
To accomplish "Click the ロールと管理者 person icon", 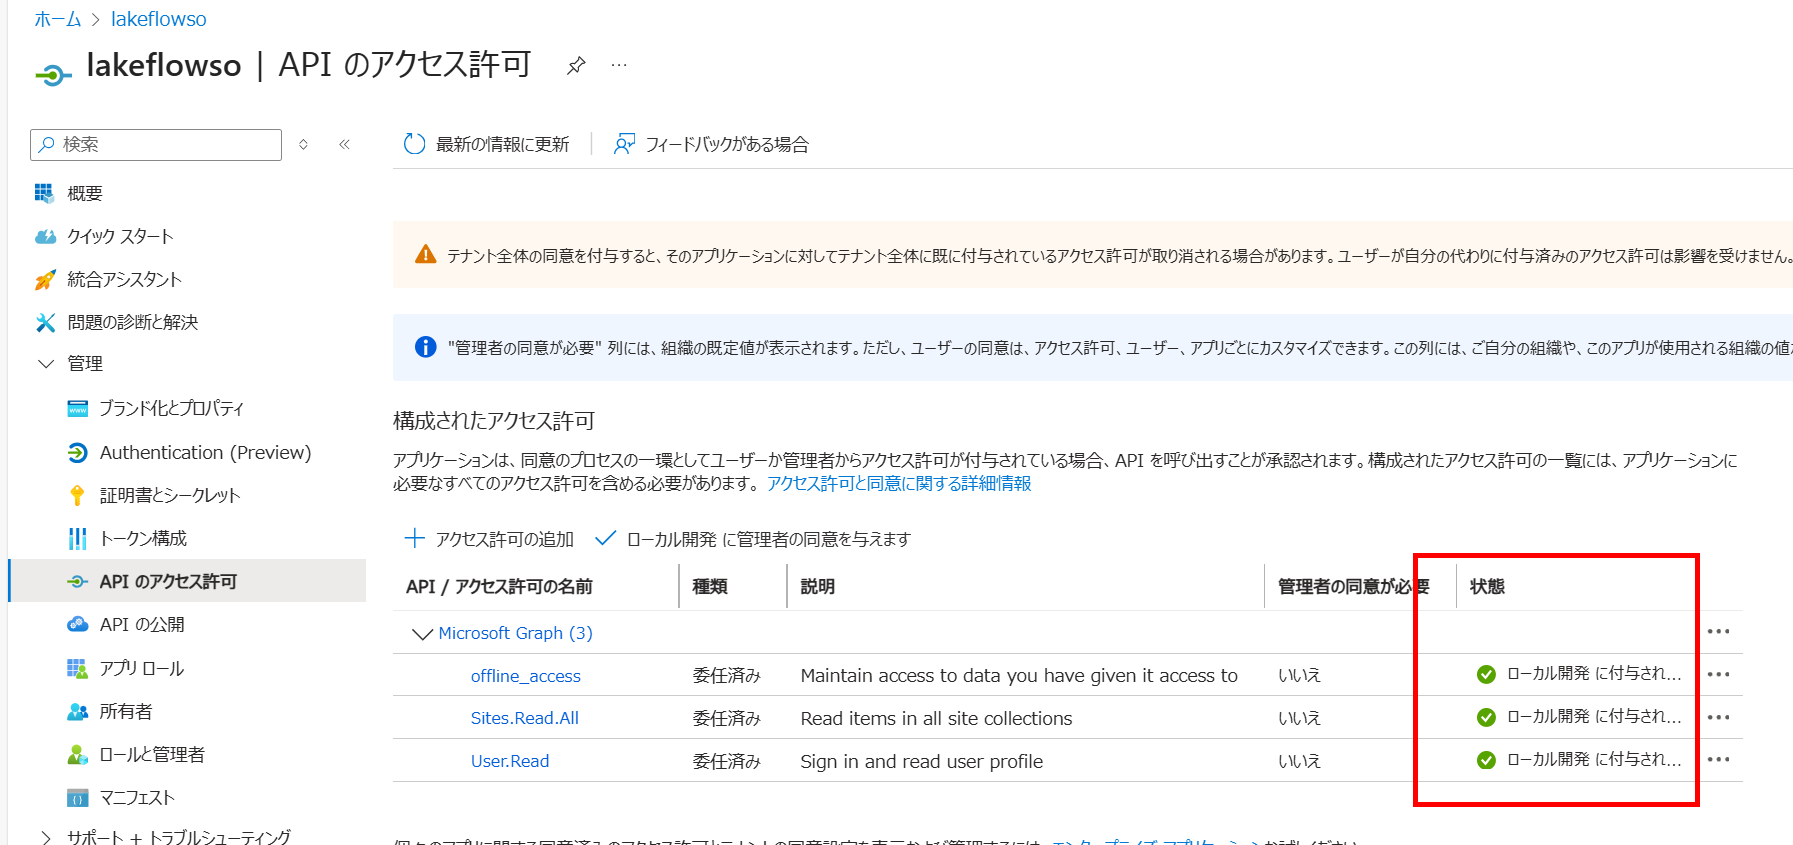I will (x=77, y=754).
